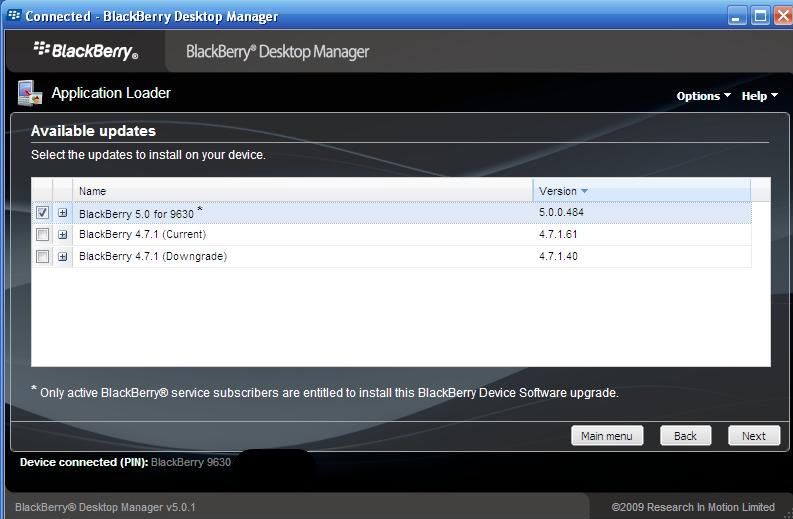Check the BlackBerry 4.7.1 (Downgrade) checkbox

click(42, 256)
